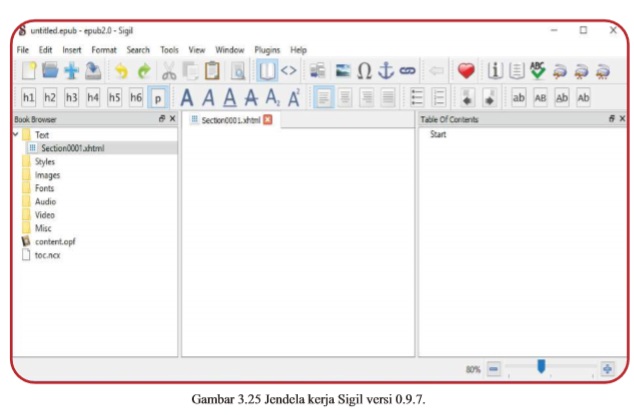Apply Heading 2 with h2 button

[50, 97]
